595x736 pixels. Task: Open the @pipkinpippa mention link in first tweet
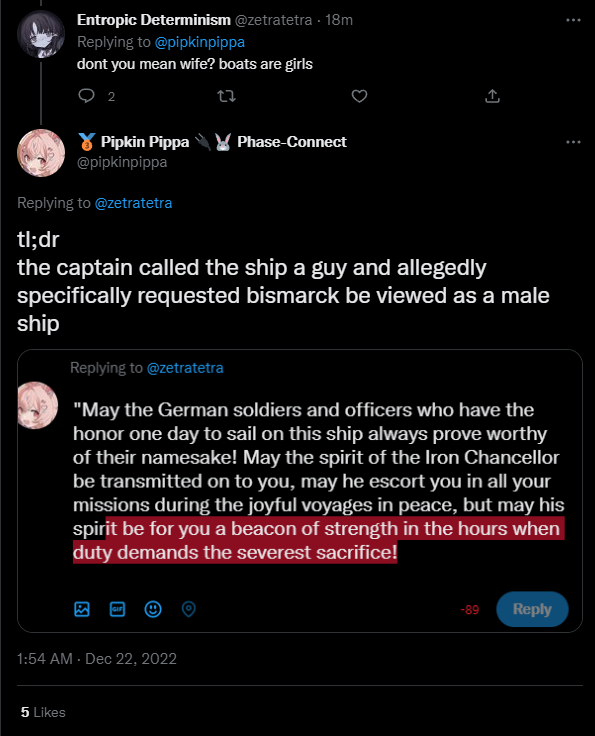click(199, 42)
